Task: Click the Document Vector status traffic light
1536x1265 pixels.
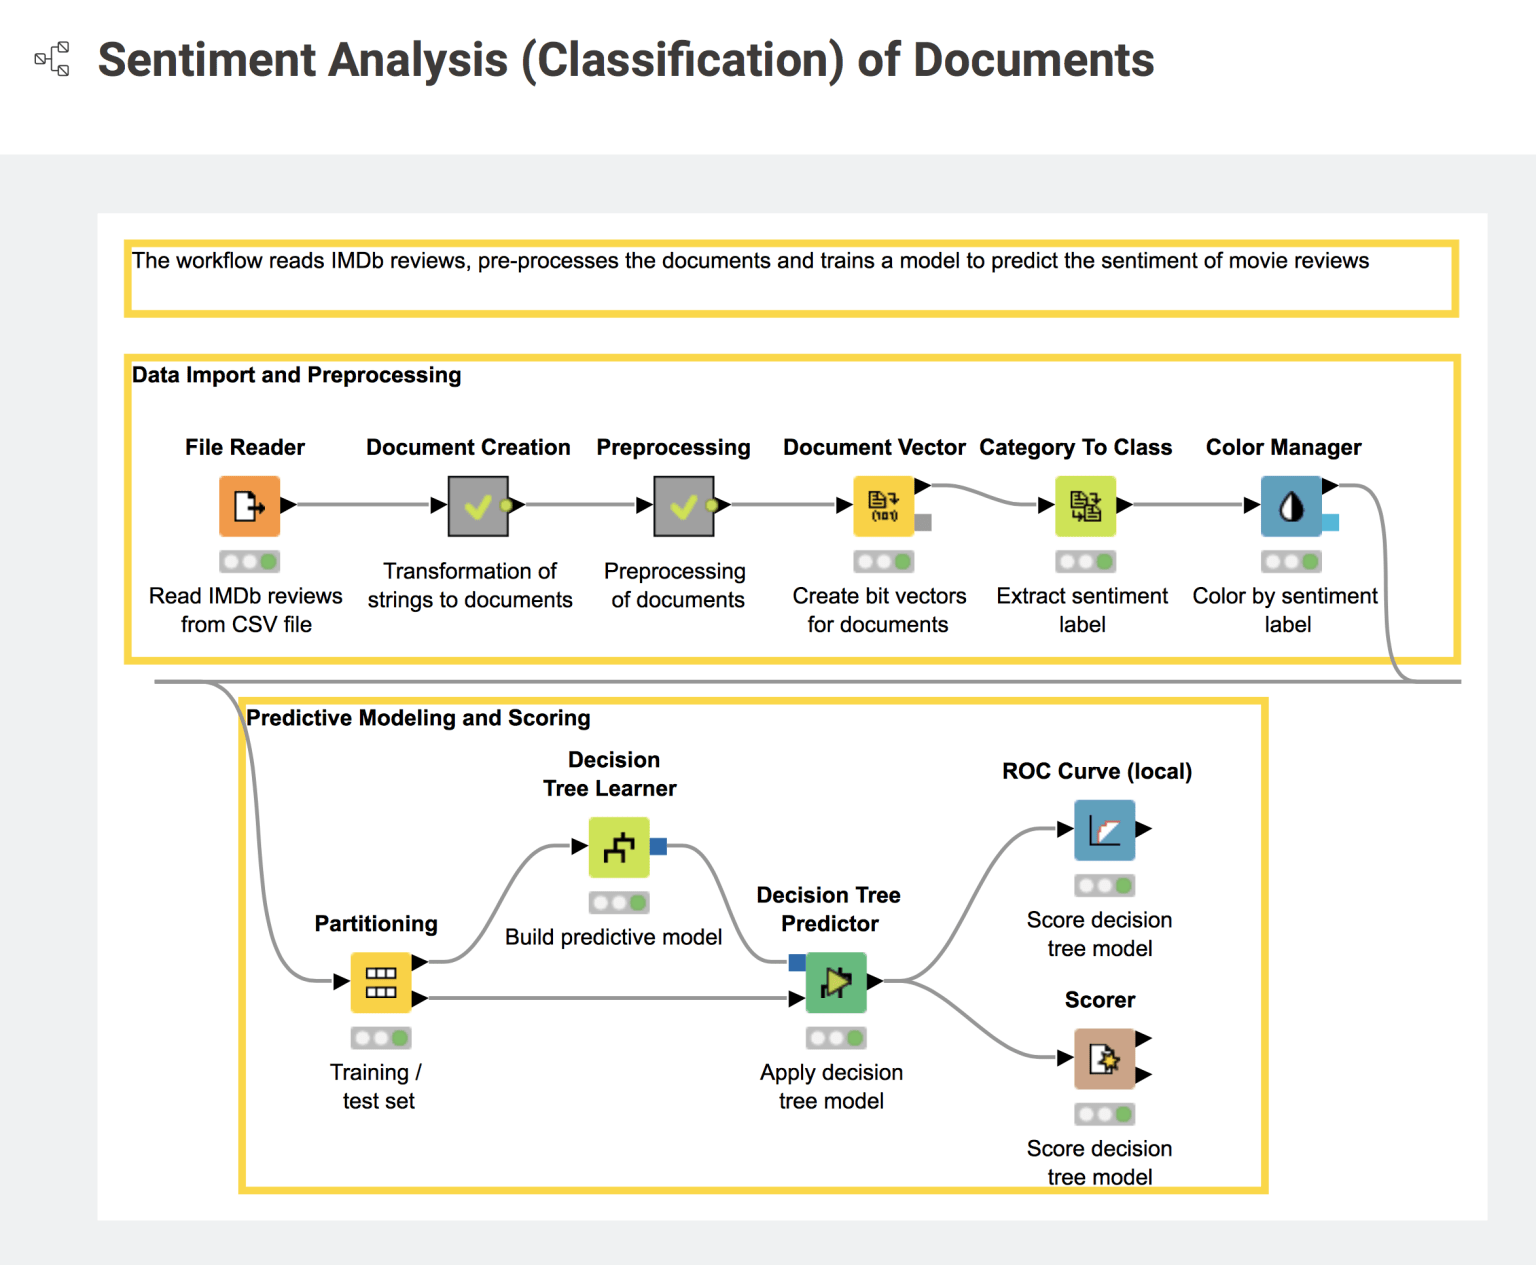Action: [x=883, y=561]
